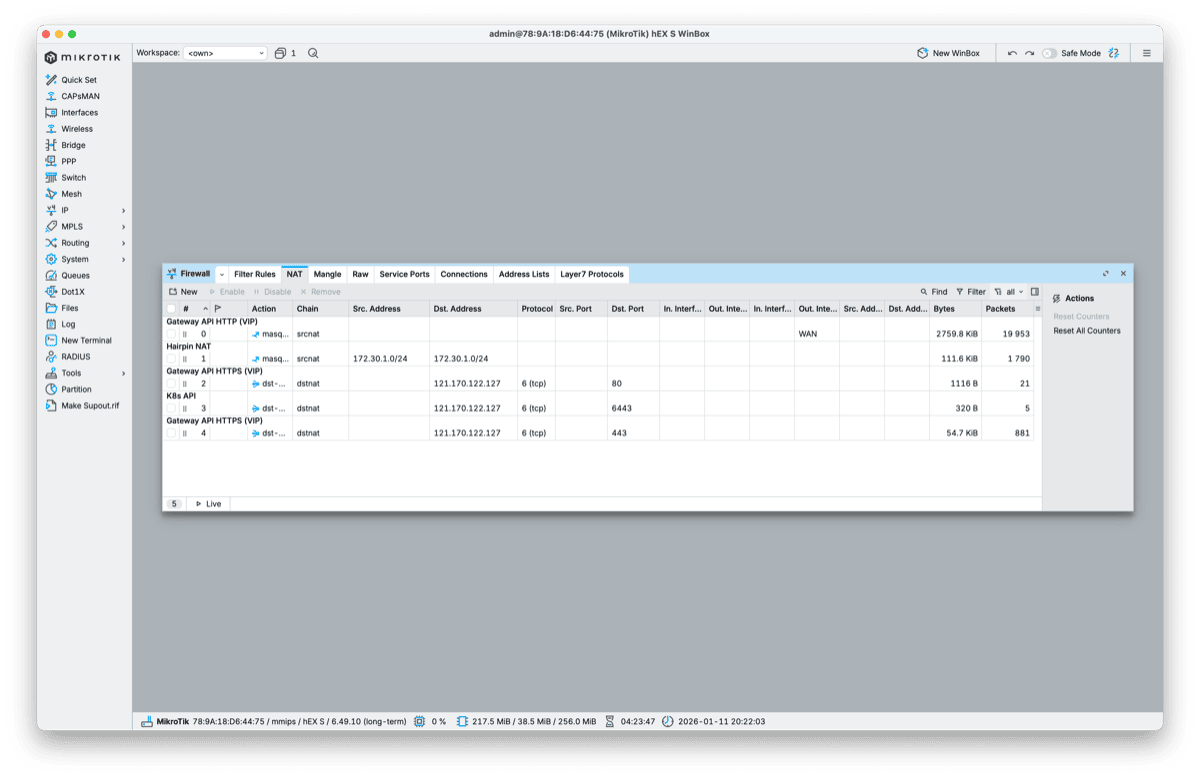Switch to the Mangle tab
Viewport: 1200px width, 779px height.
327,273
